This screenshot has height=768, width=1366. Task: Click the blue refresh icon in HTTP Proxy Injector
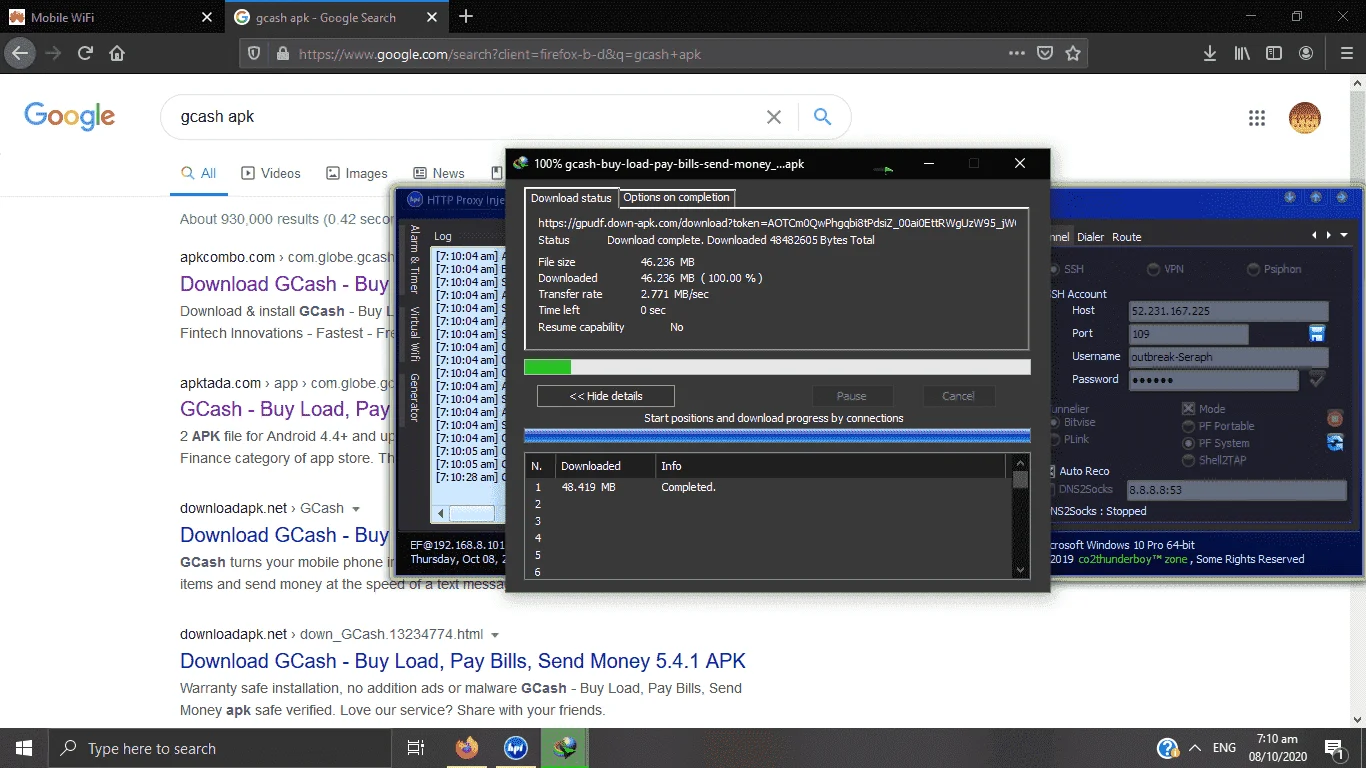1335,443
